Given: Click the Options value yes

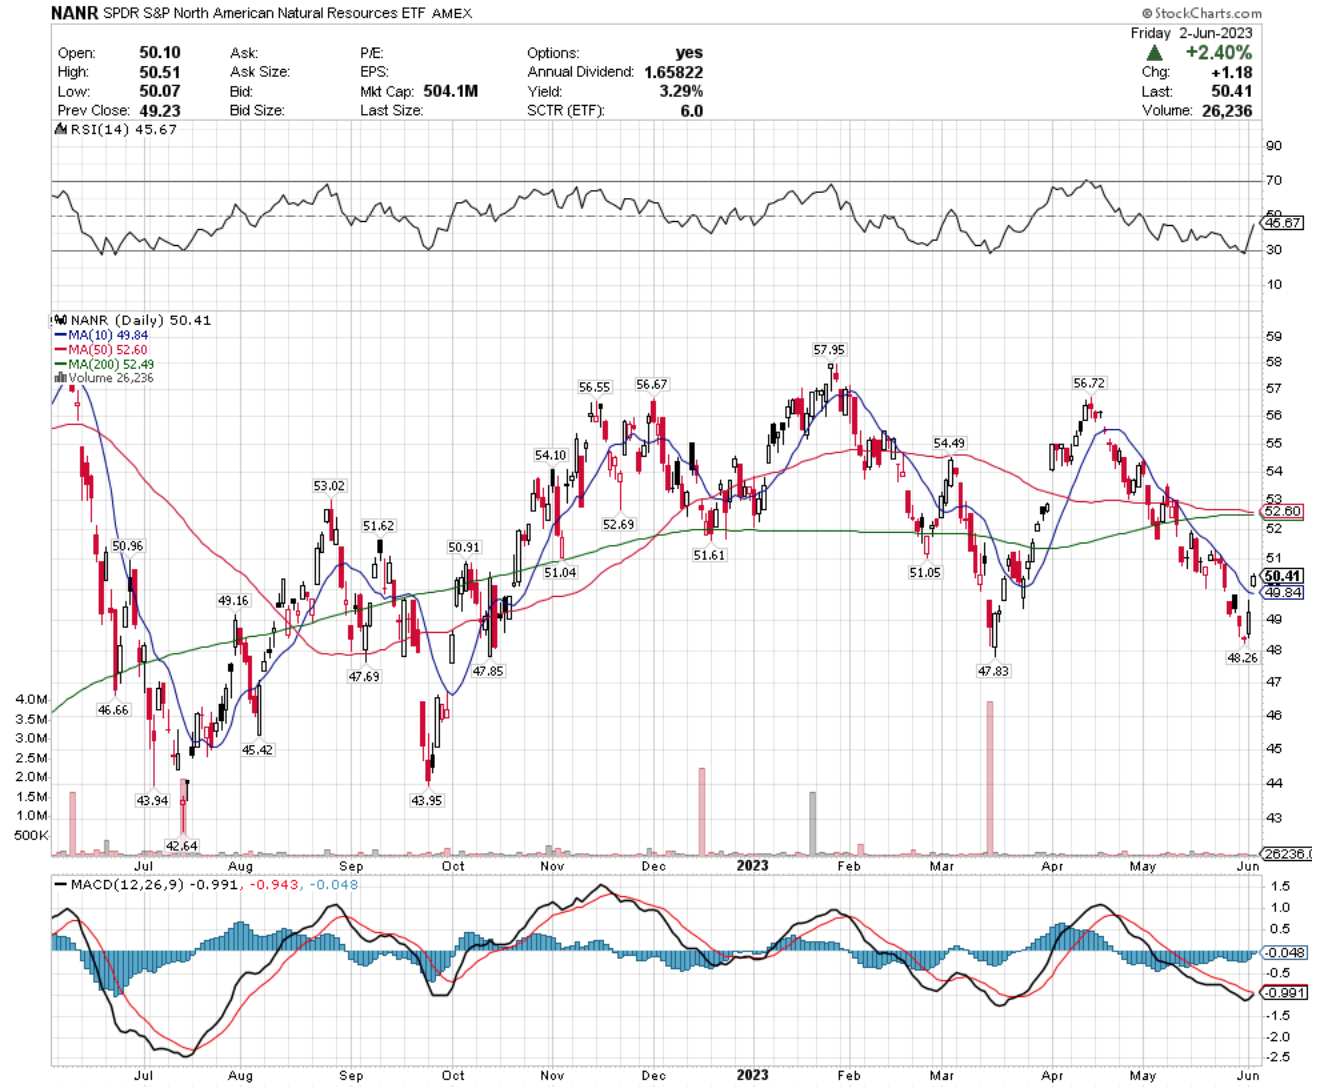Looking at the screenshot, I should pyautogui.click(x=689, y=53).
